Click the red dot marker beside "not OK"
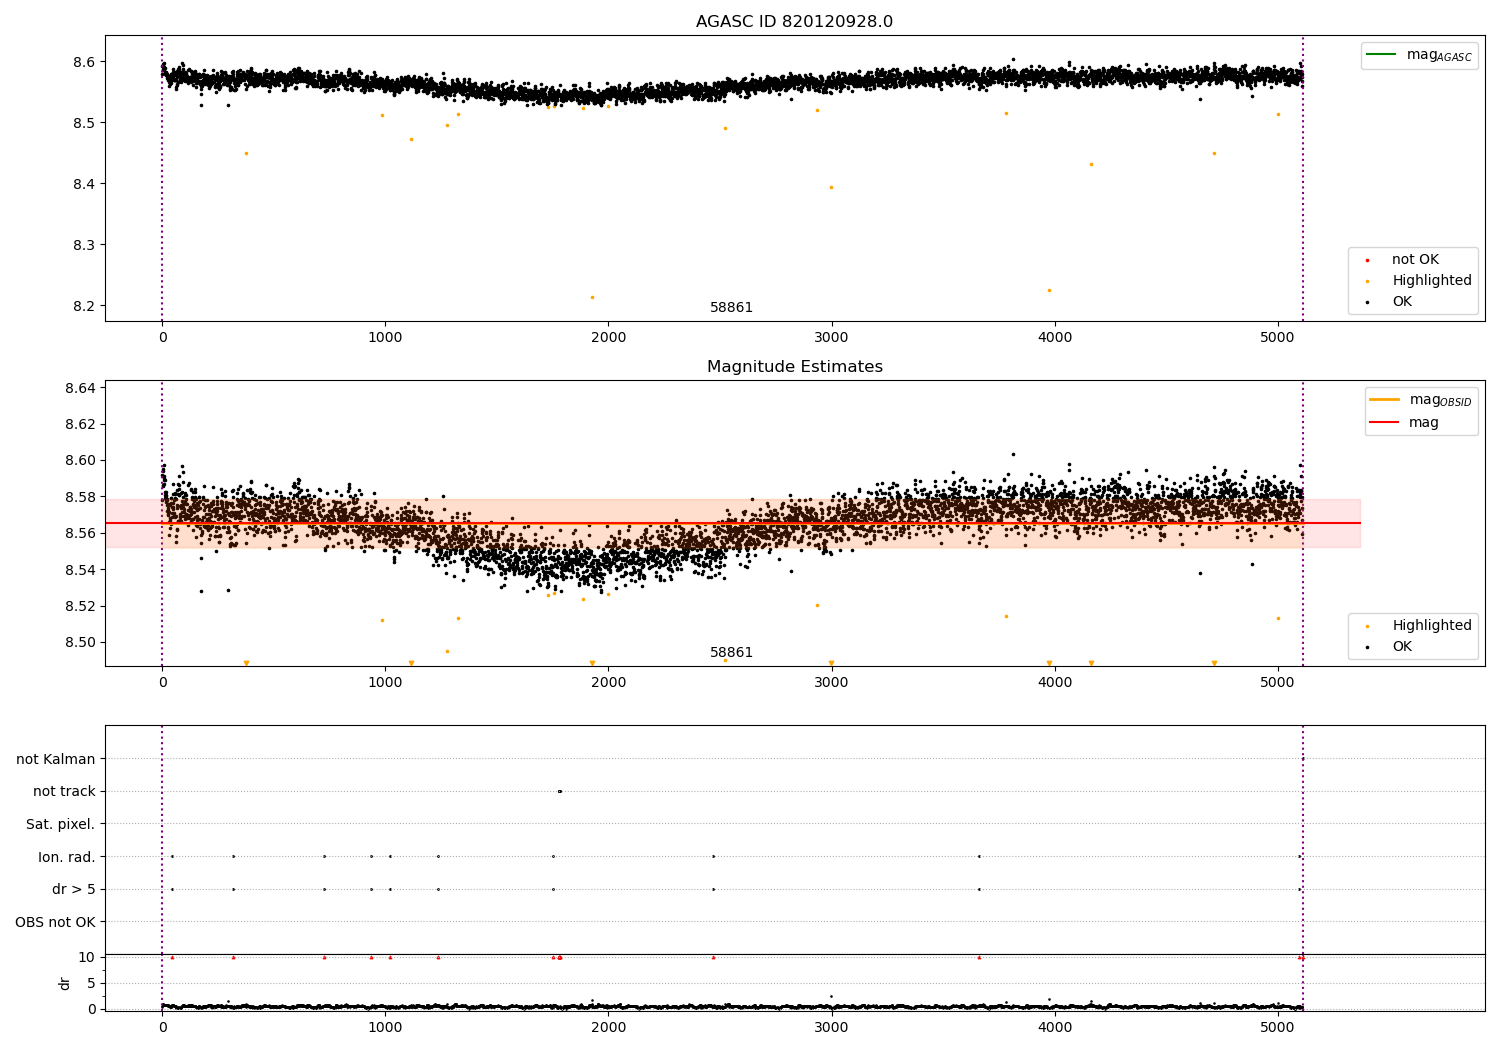This screenshot has width=1500, height=1050. coord(1367,261)
